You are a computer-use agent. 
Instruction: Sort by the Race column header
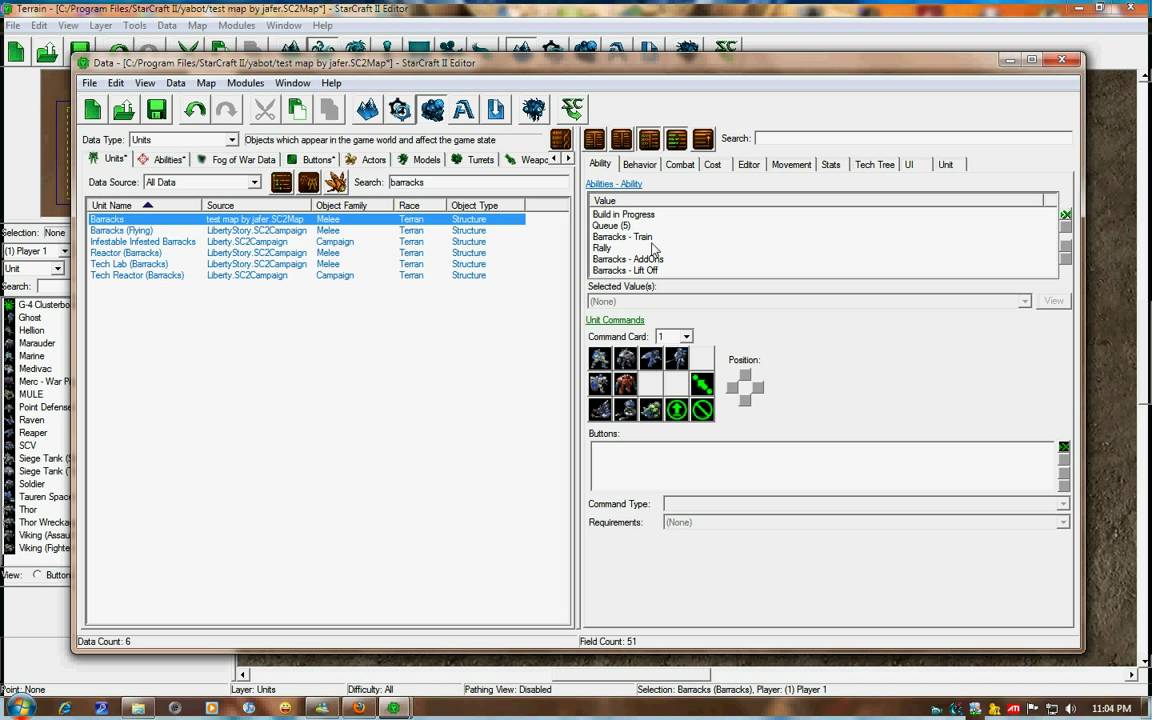pos(420,205)
